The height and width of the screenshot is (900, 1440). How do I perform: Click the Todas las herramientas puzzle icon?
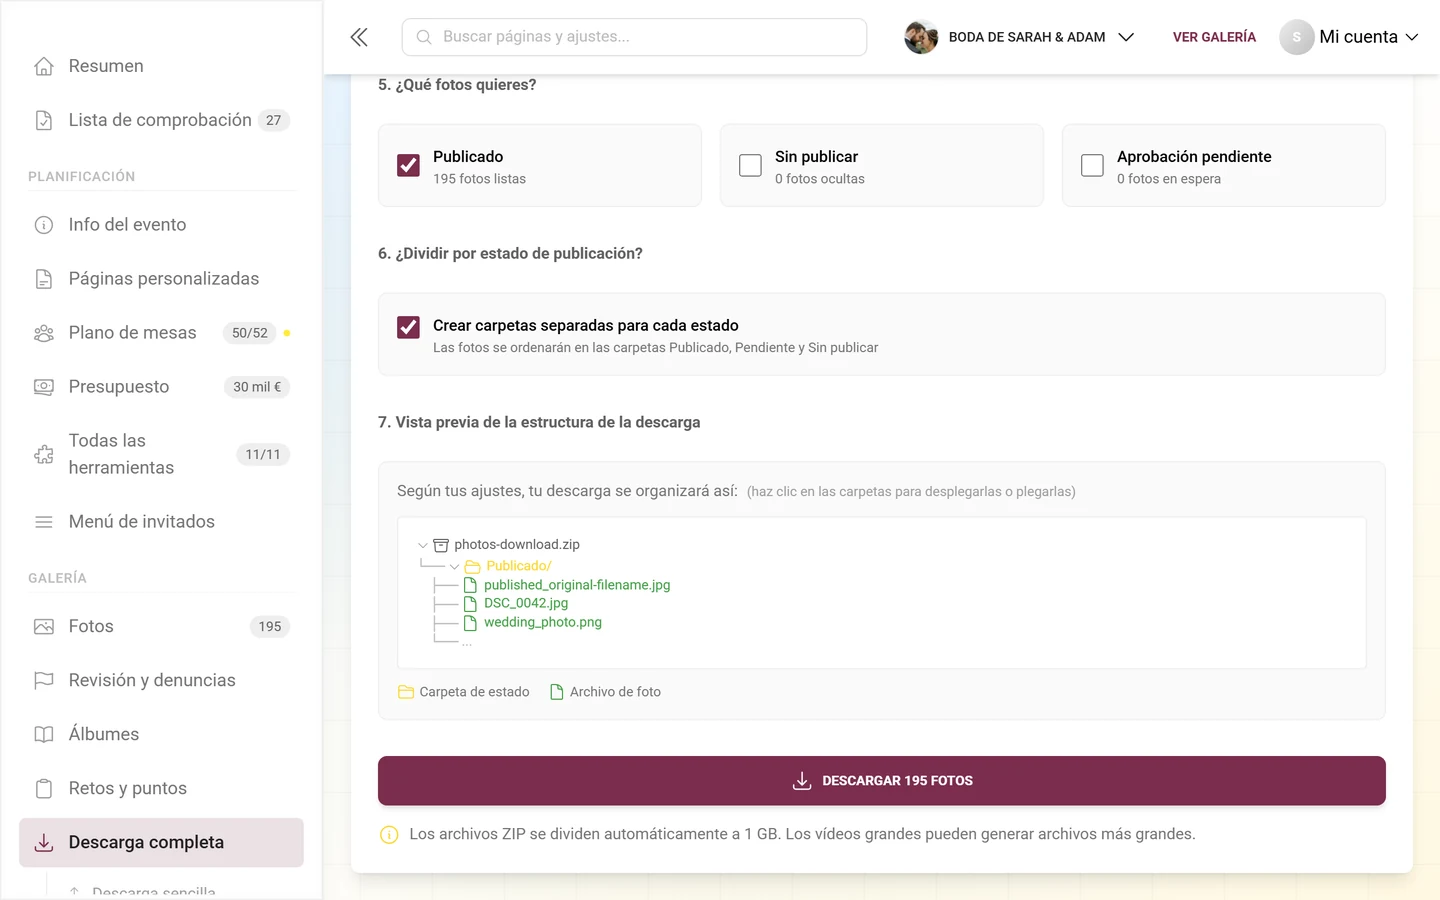coord(44,454)
